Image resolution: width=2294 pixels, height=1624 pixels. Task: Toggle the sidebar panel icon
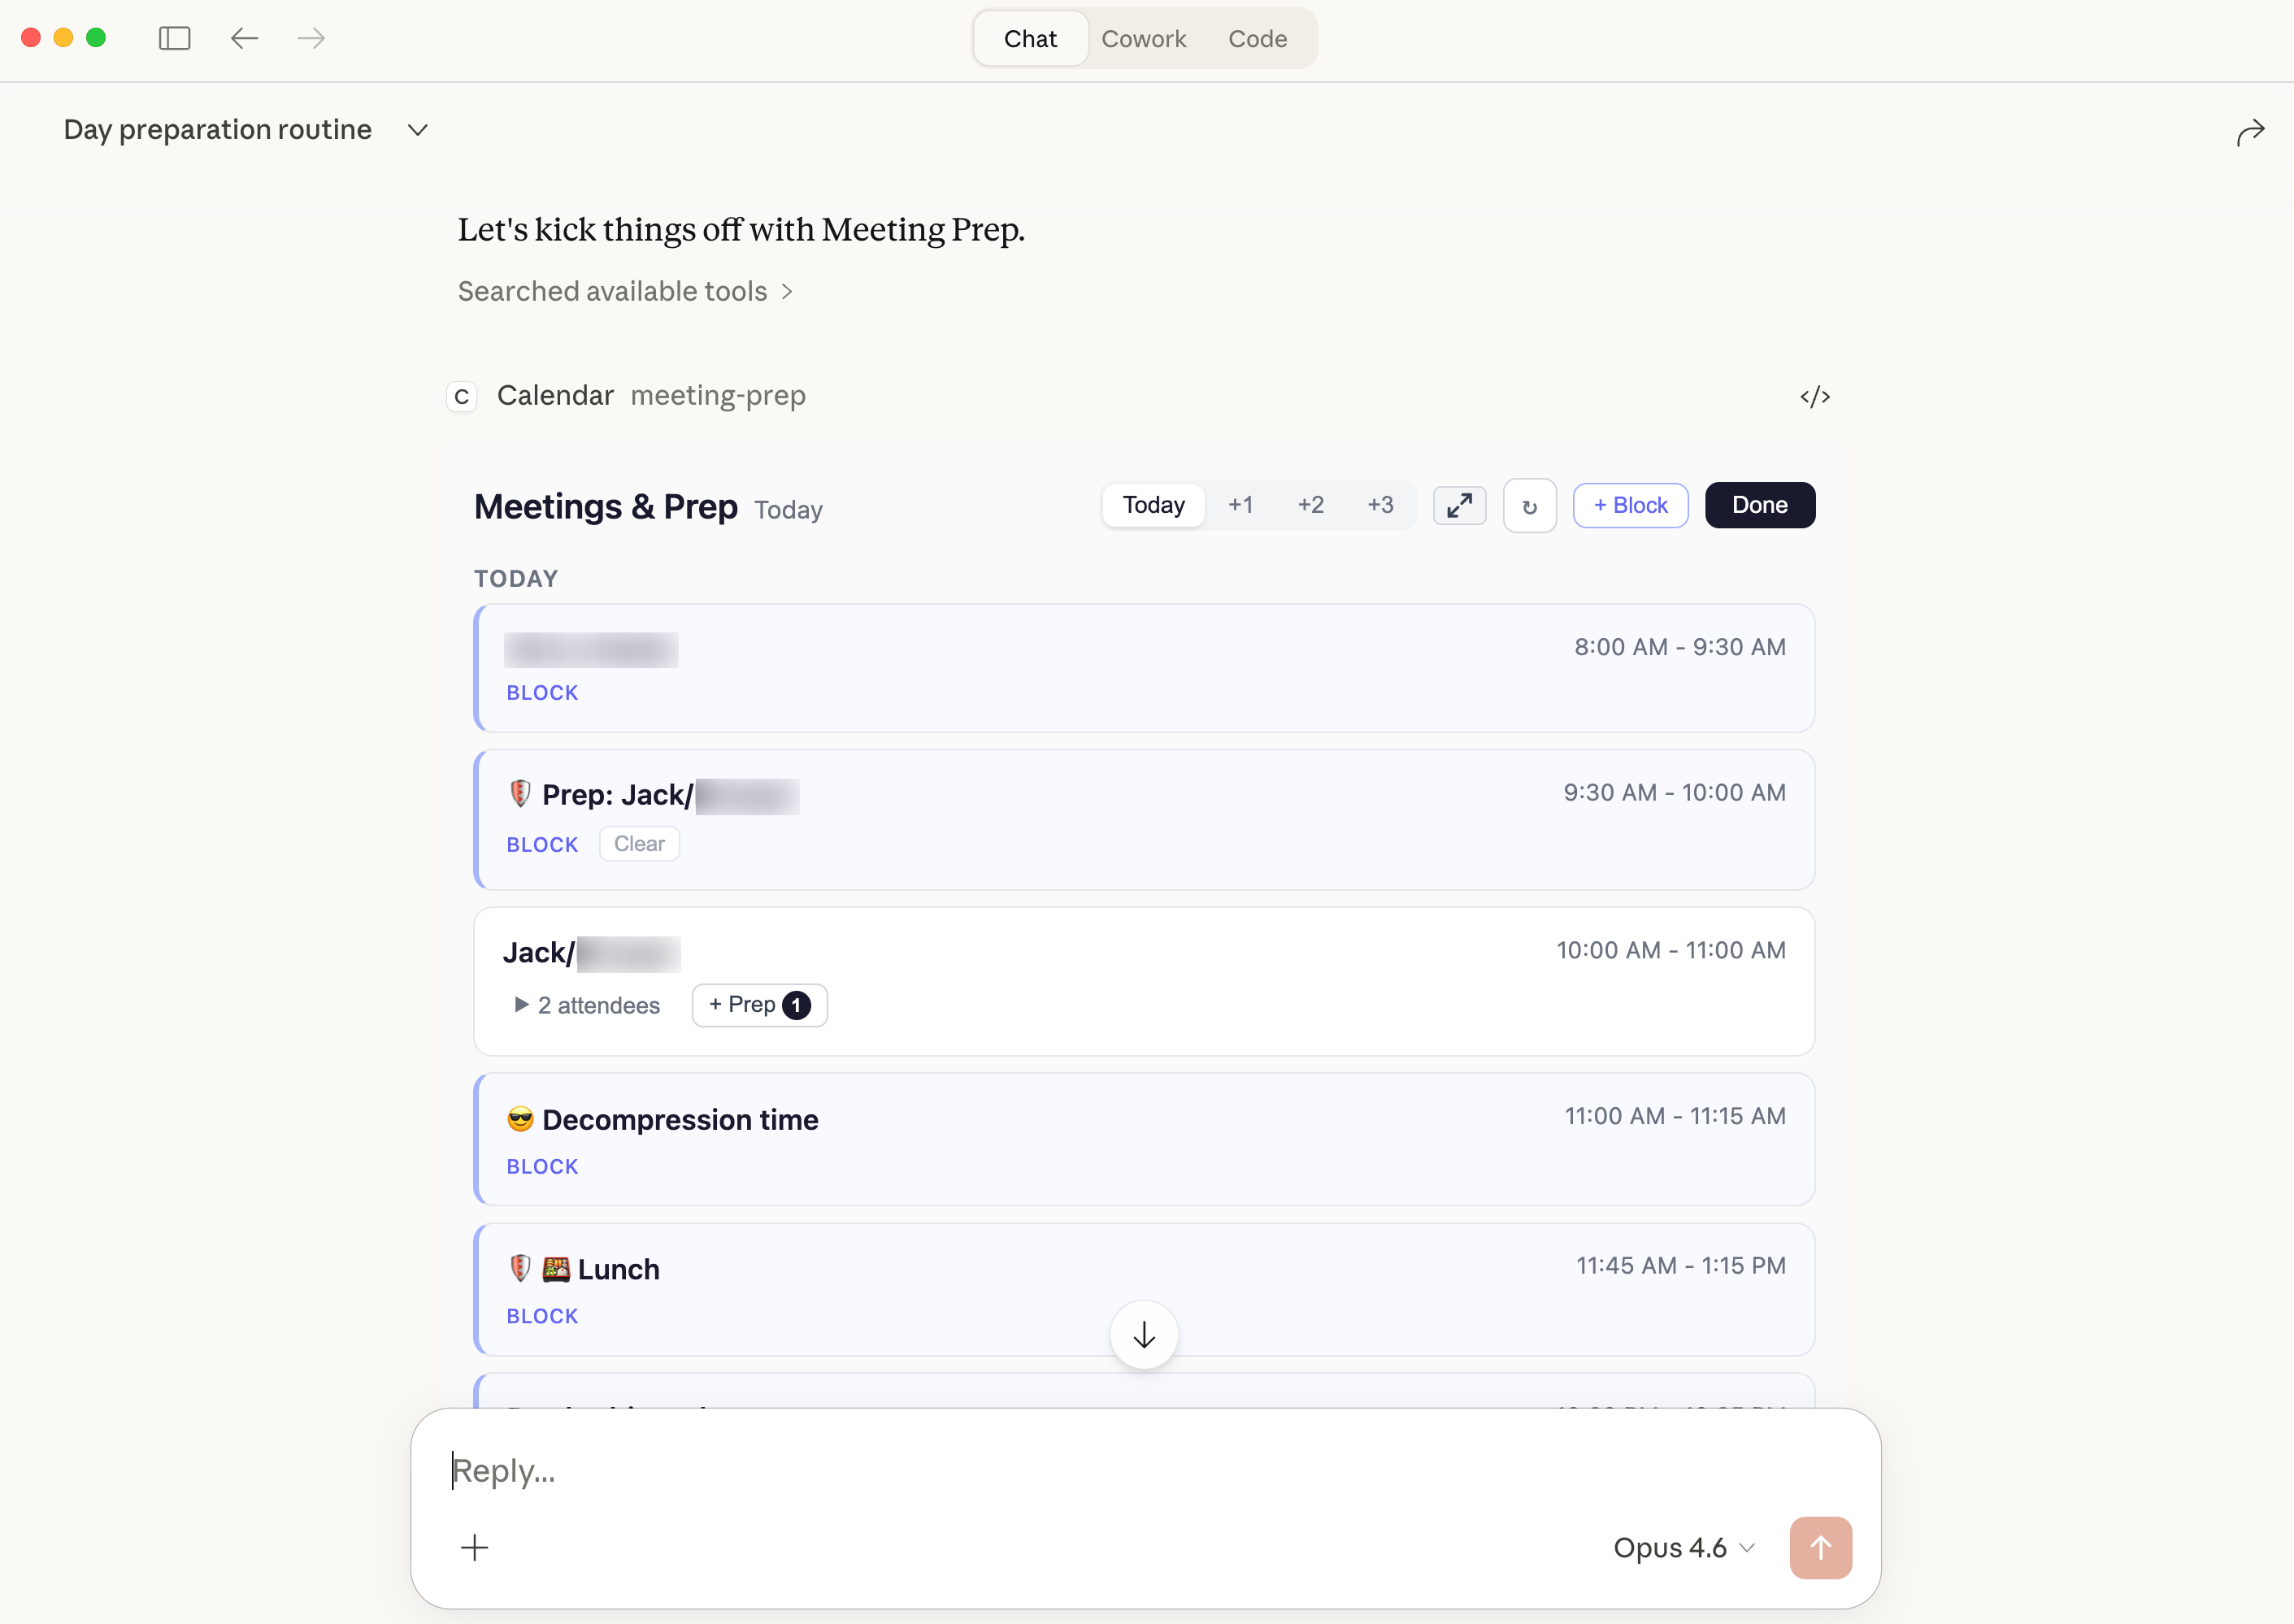(174, 38)
